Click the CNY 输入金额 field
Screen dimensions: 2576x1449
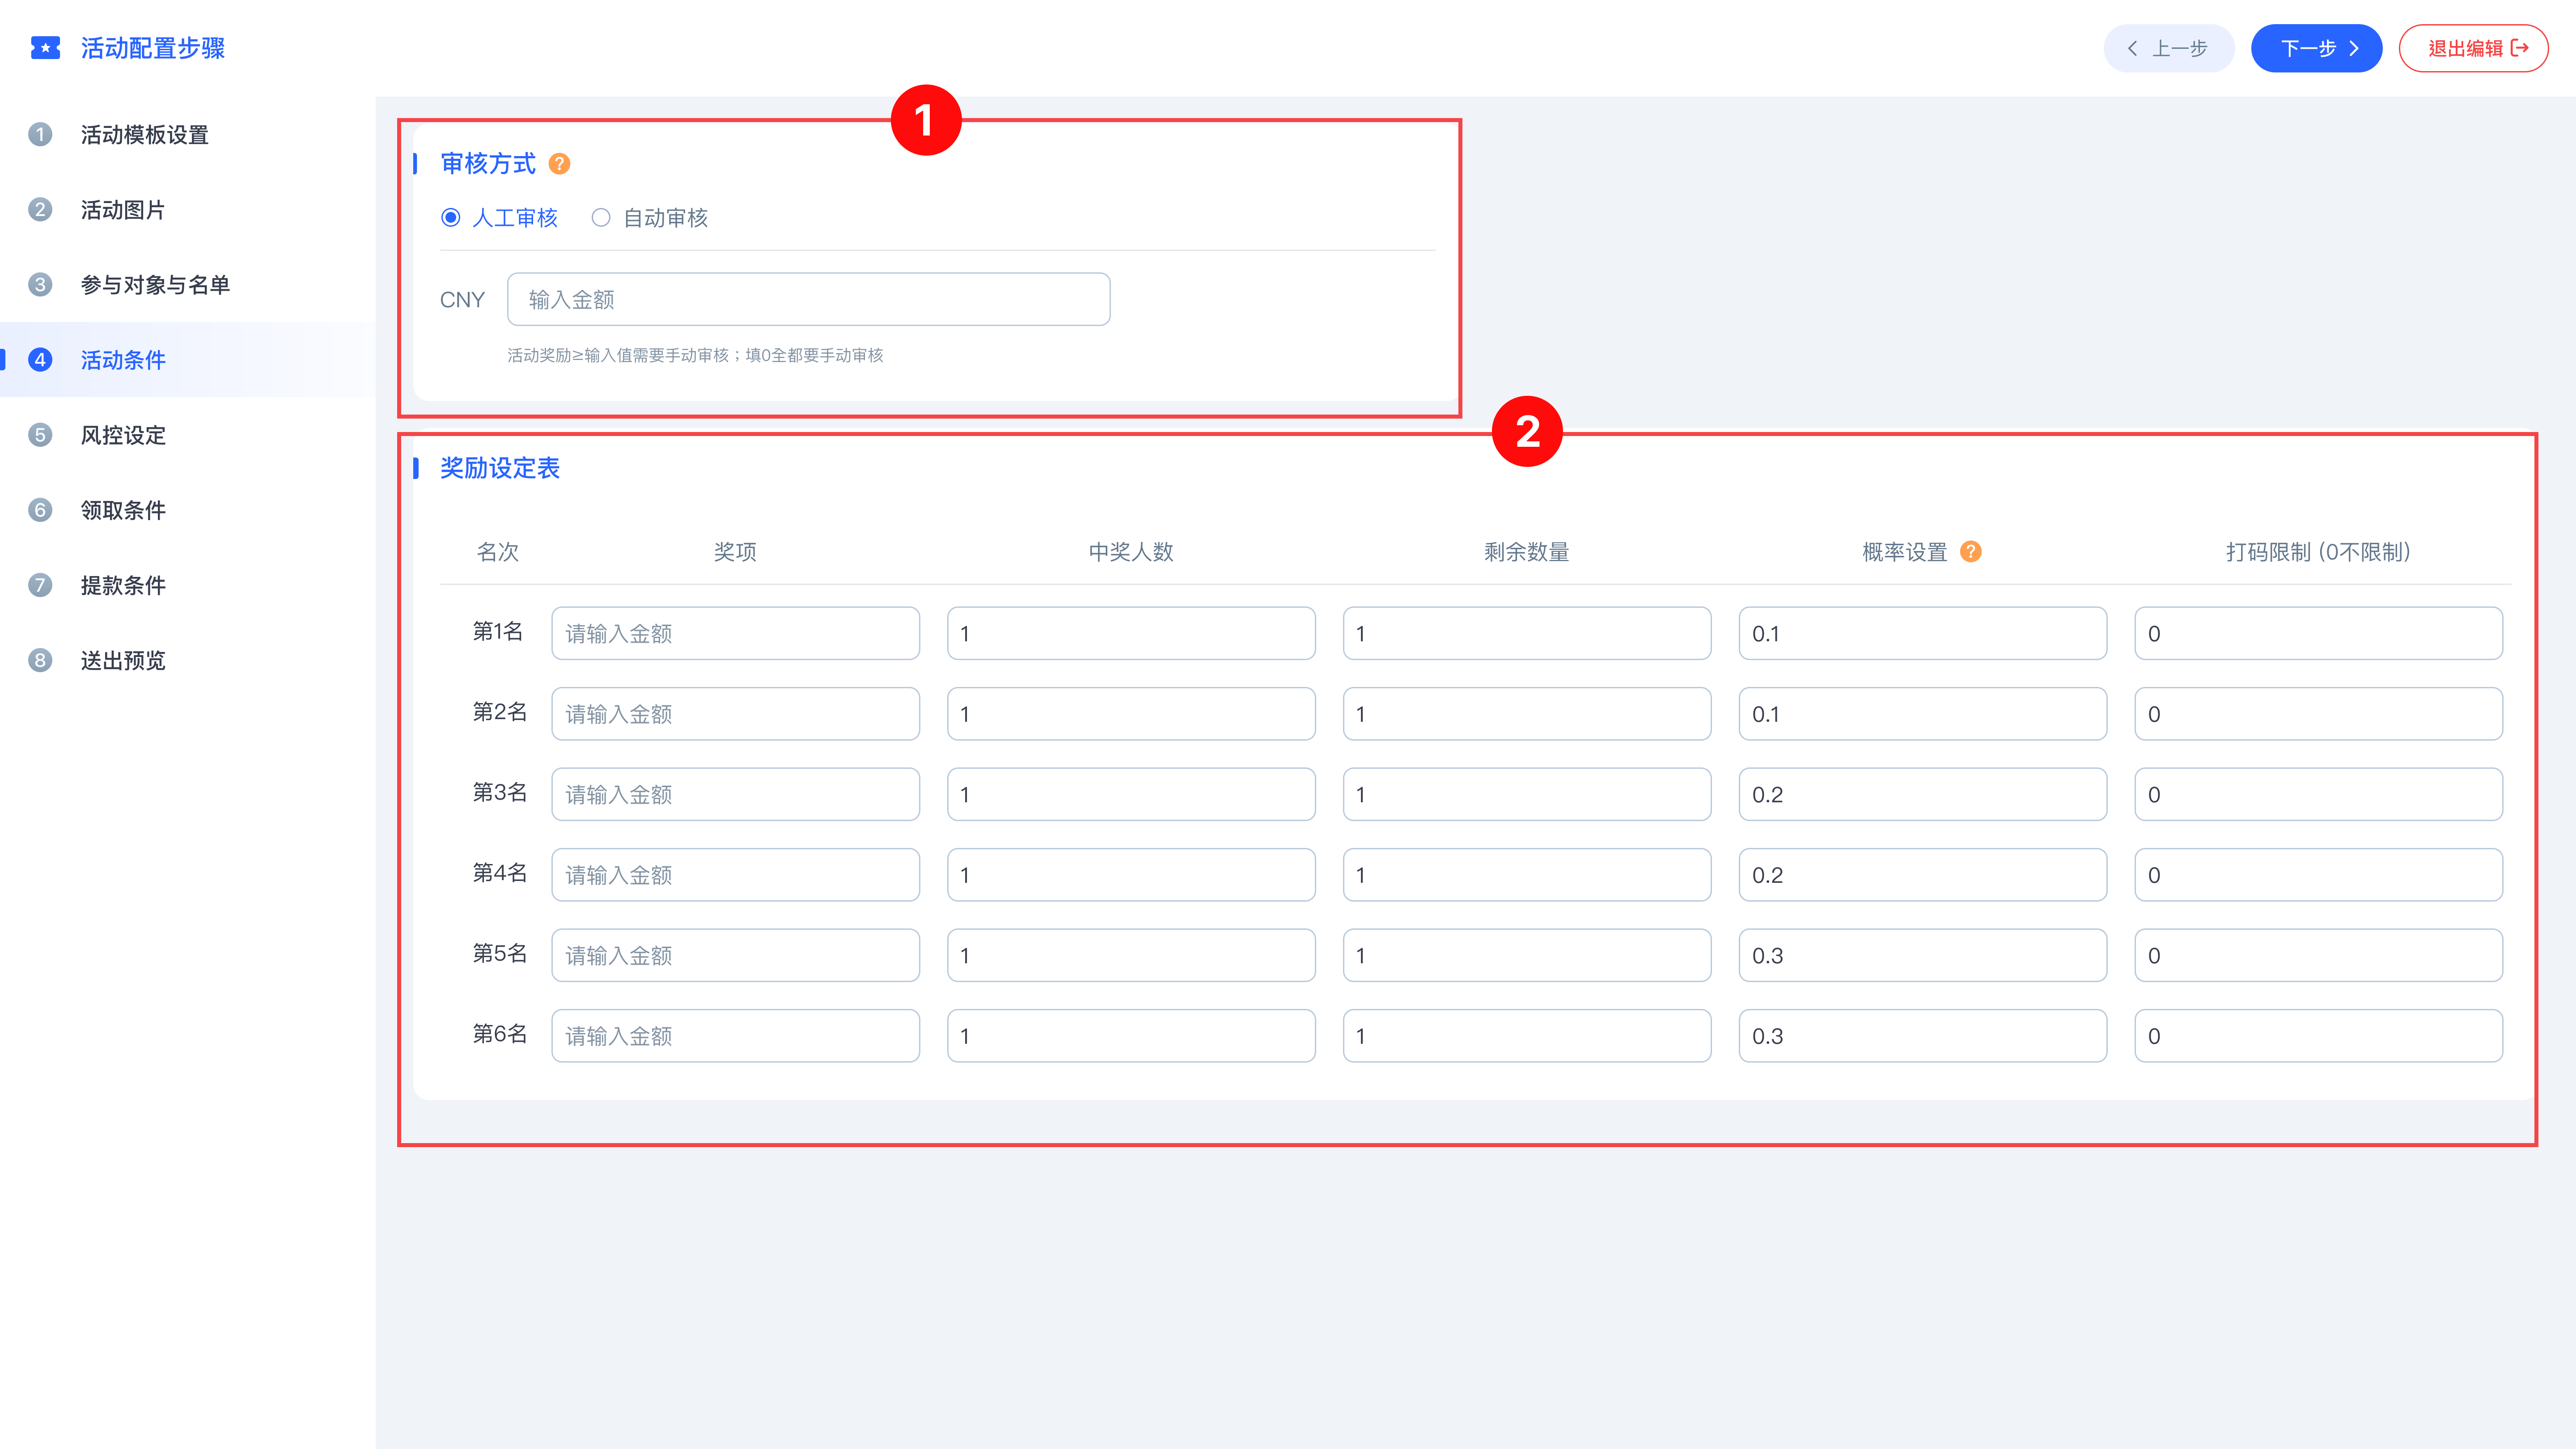[808, 299]
